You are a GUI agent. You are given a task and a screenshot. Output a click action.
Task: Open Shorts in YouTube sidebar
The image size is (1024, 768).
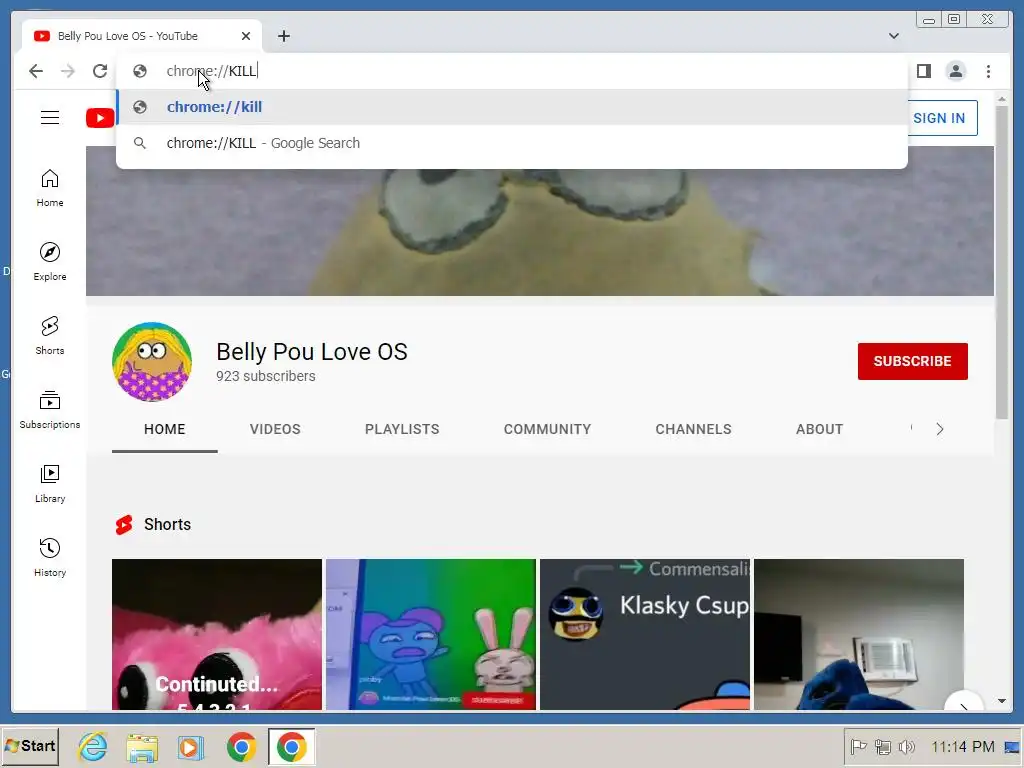click(x=50, y=336)
